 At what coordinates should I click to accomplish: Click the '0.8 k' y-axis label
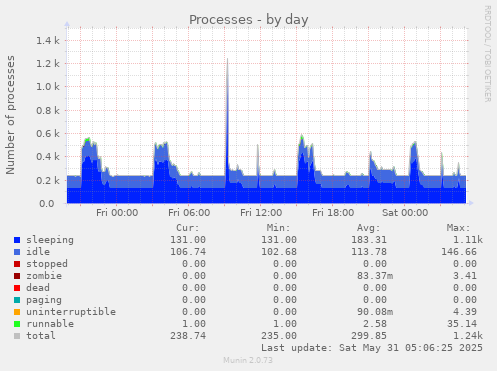48,110
